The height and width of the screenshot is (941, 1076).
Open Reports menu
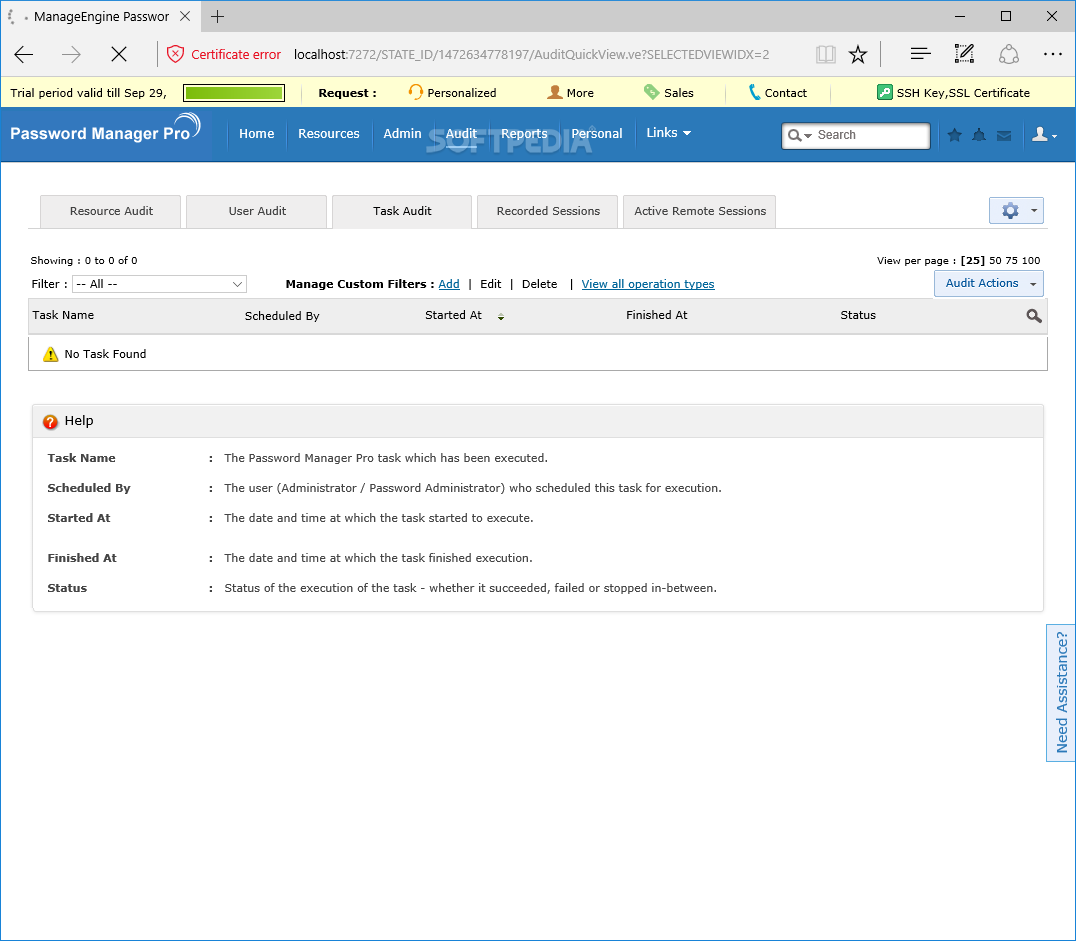[524, 134]
